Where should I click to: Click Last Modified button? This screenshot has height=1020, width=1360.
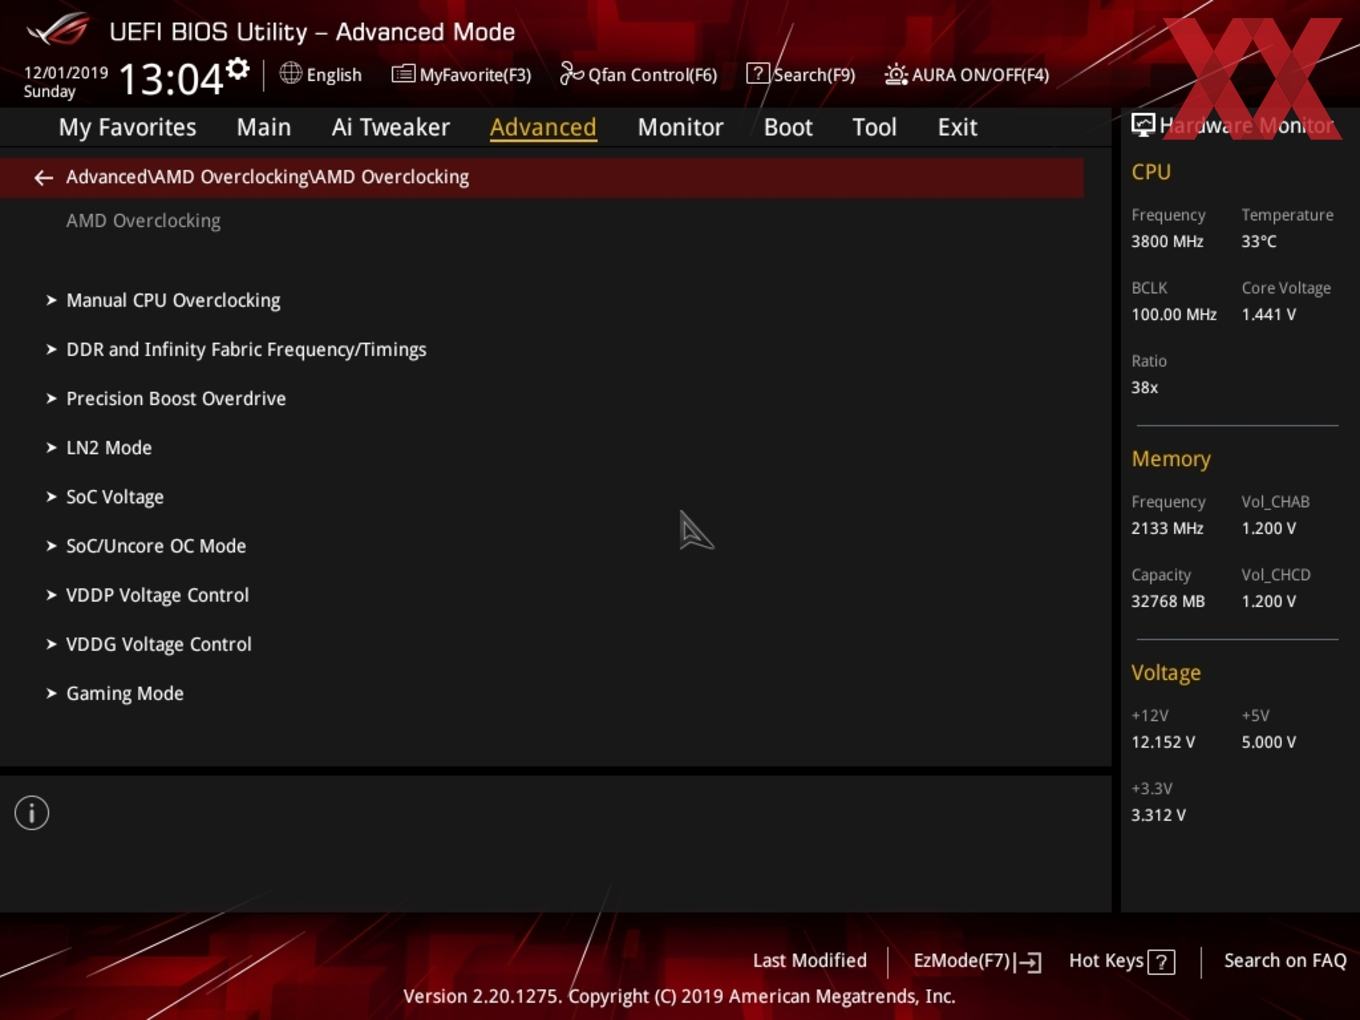[x=809, y=960]
